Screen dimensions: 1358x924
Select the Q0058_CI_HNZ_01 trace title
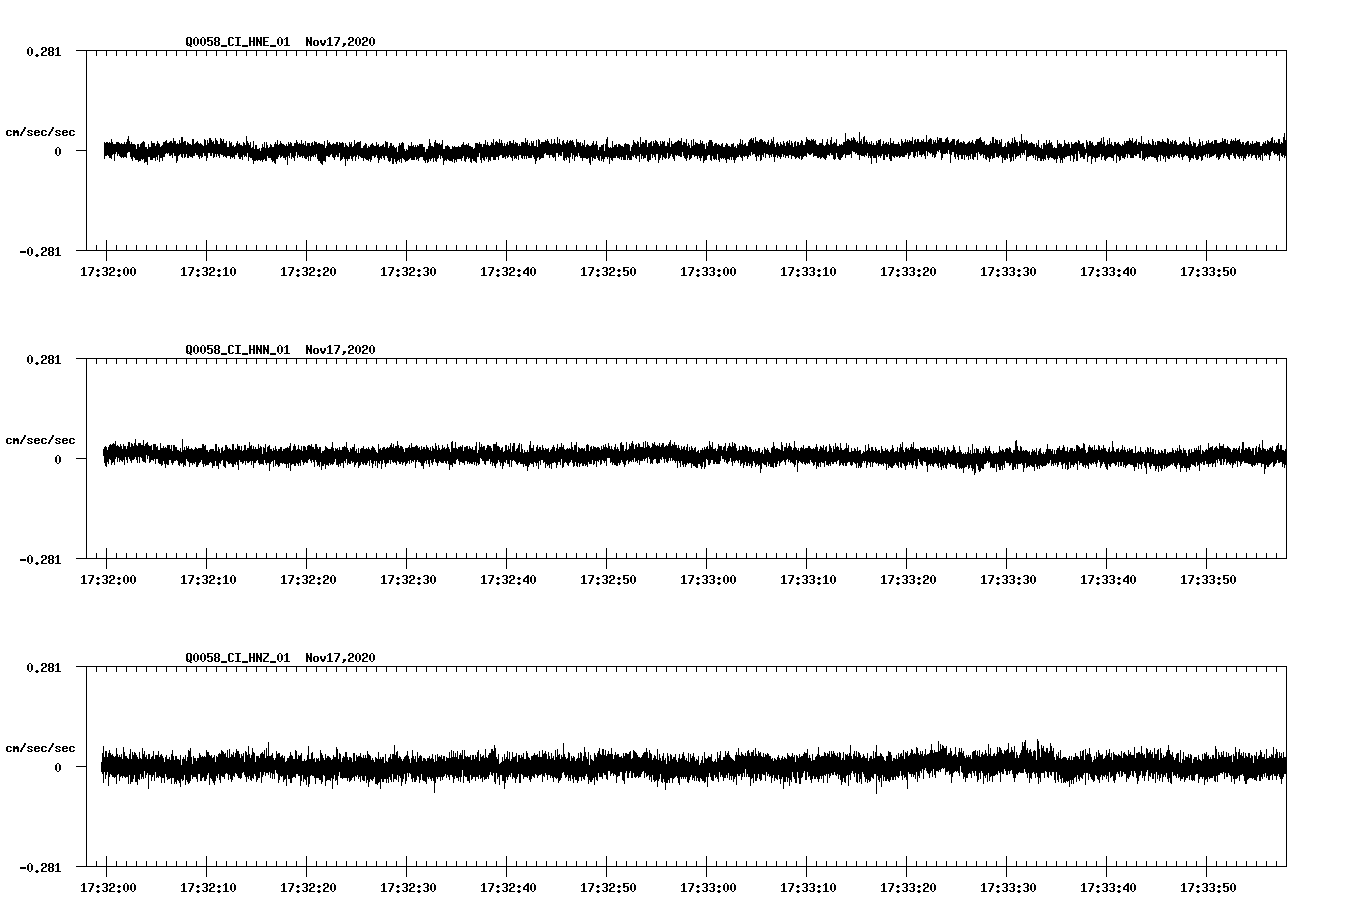pos(238,657)
